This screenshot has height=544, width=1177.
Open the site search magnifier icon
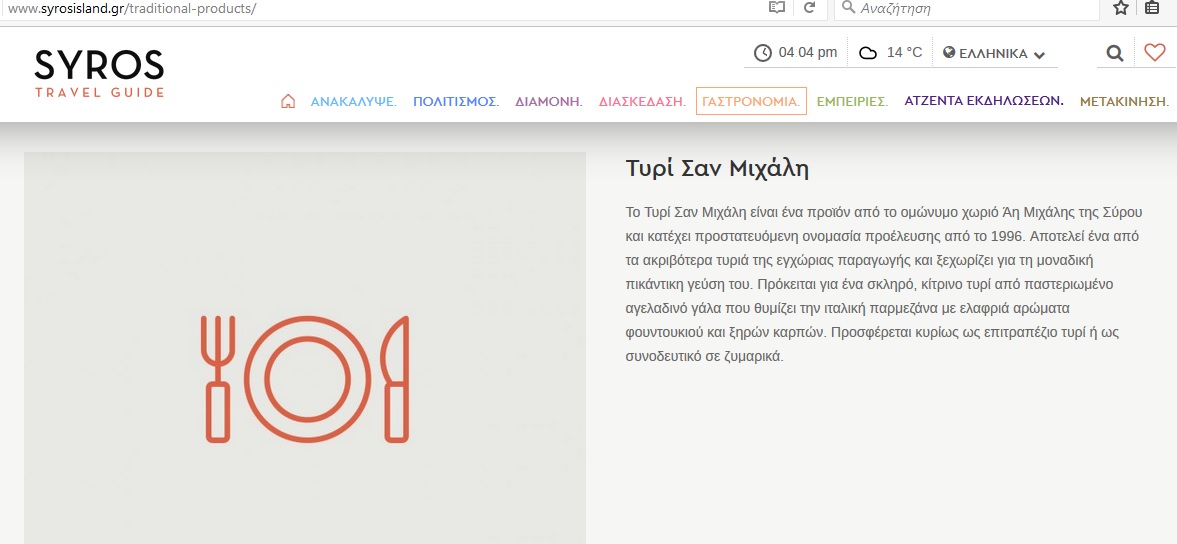pos(1114,53)
